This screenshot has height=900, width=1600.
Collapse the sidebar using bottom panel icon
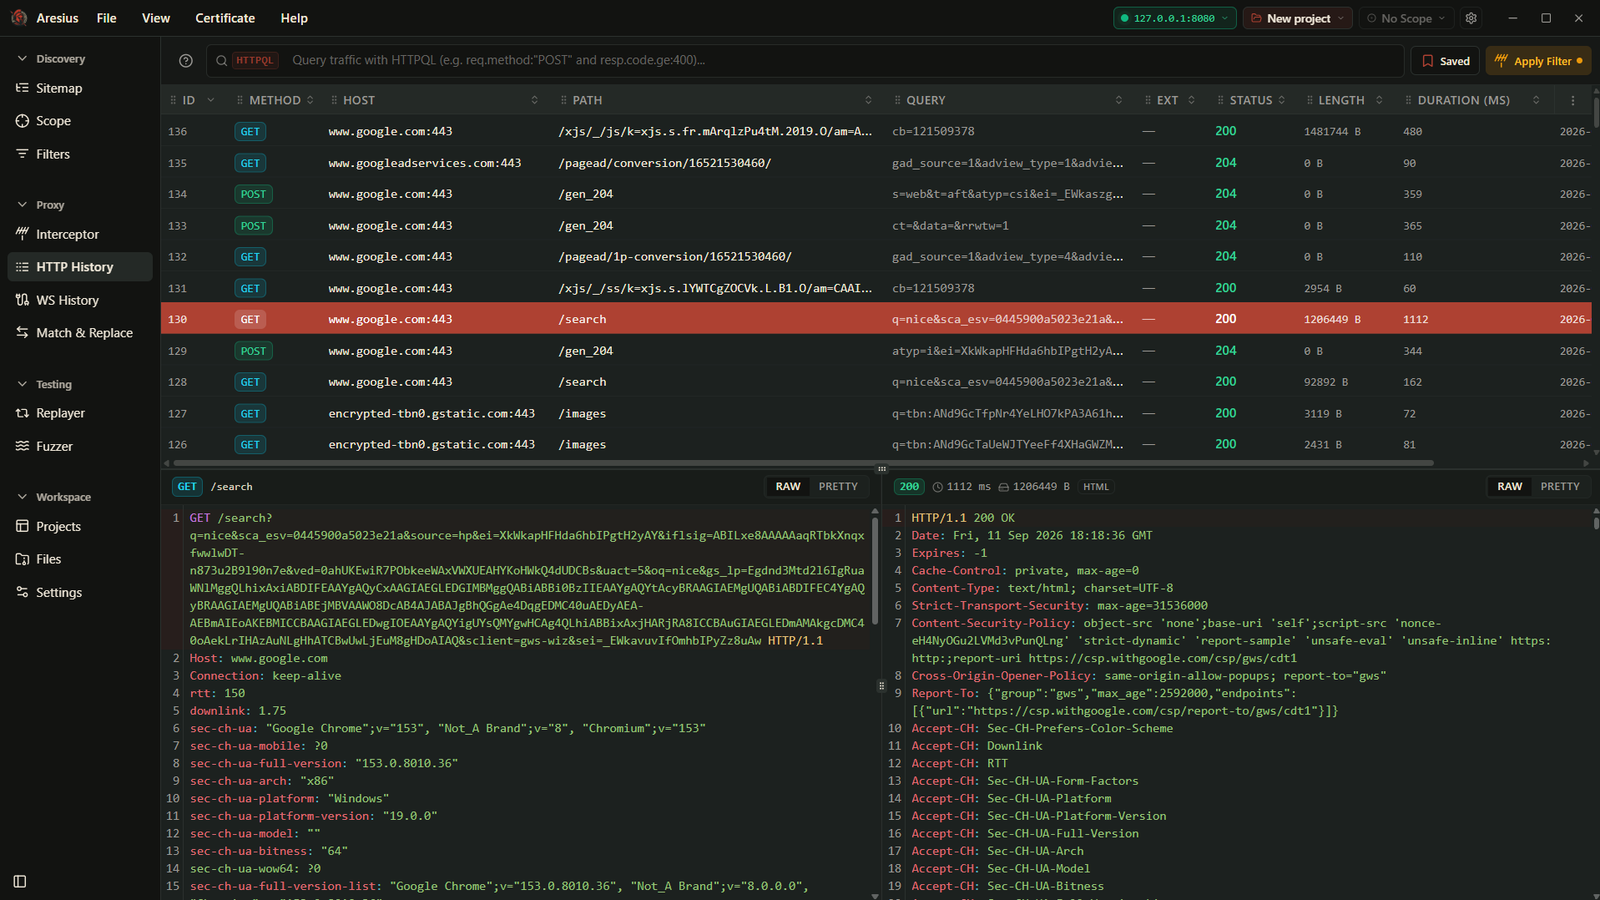point(20,882)
